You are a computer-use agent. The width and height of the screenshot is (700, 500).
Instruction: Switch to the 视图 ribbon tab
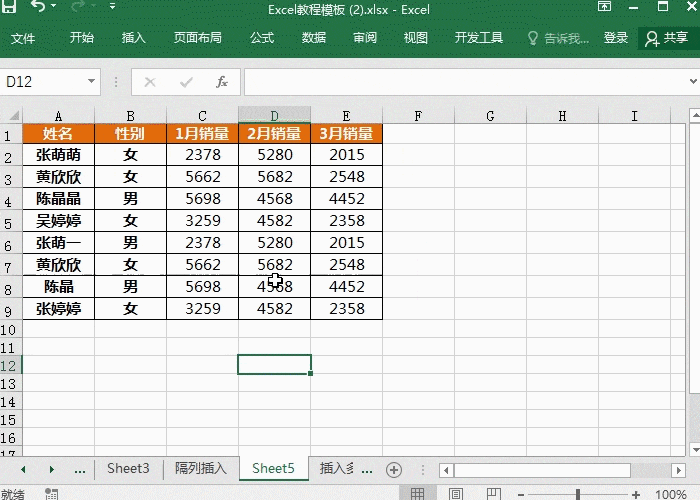416,38
